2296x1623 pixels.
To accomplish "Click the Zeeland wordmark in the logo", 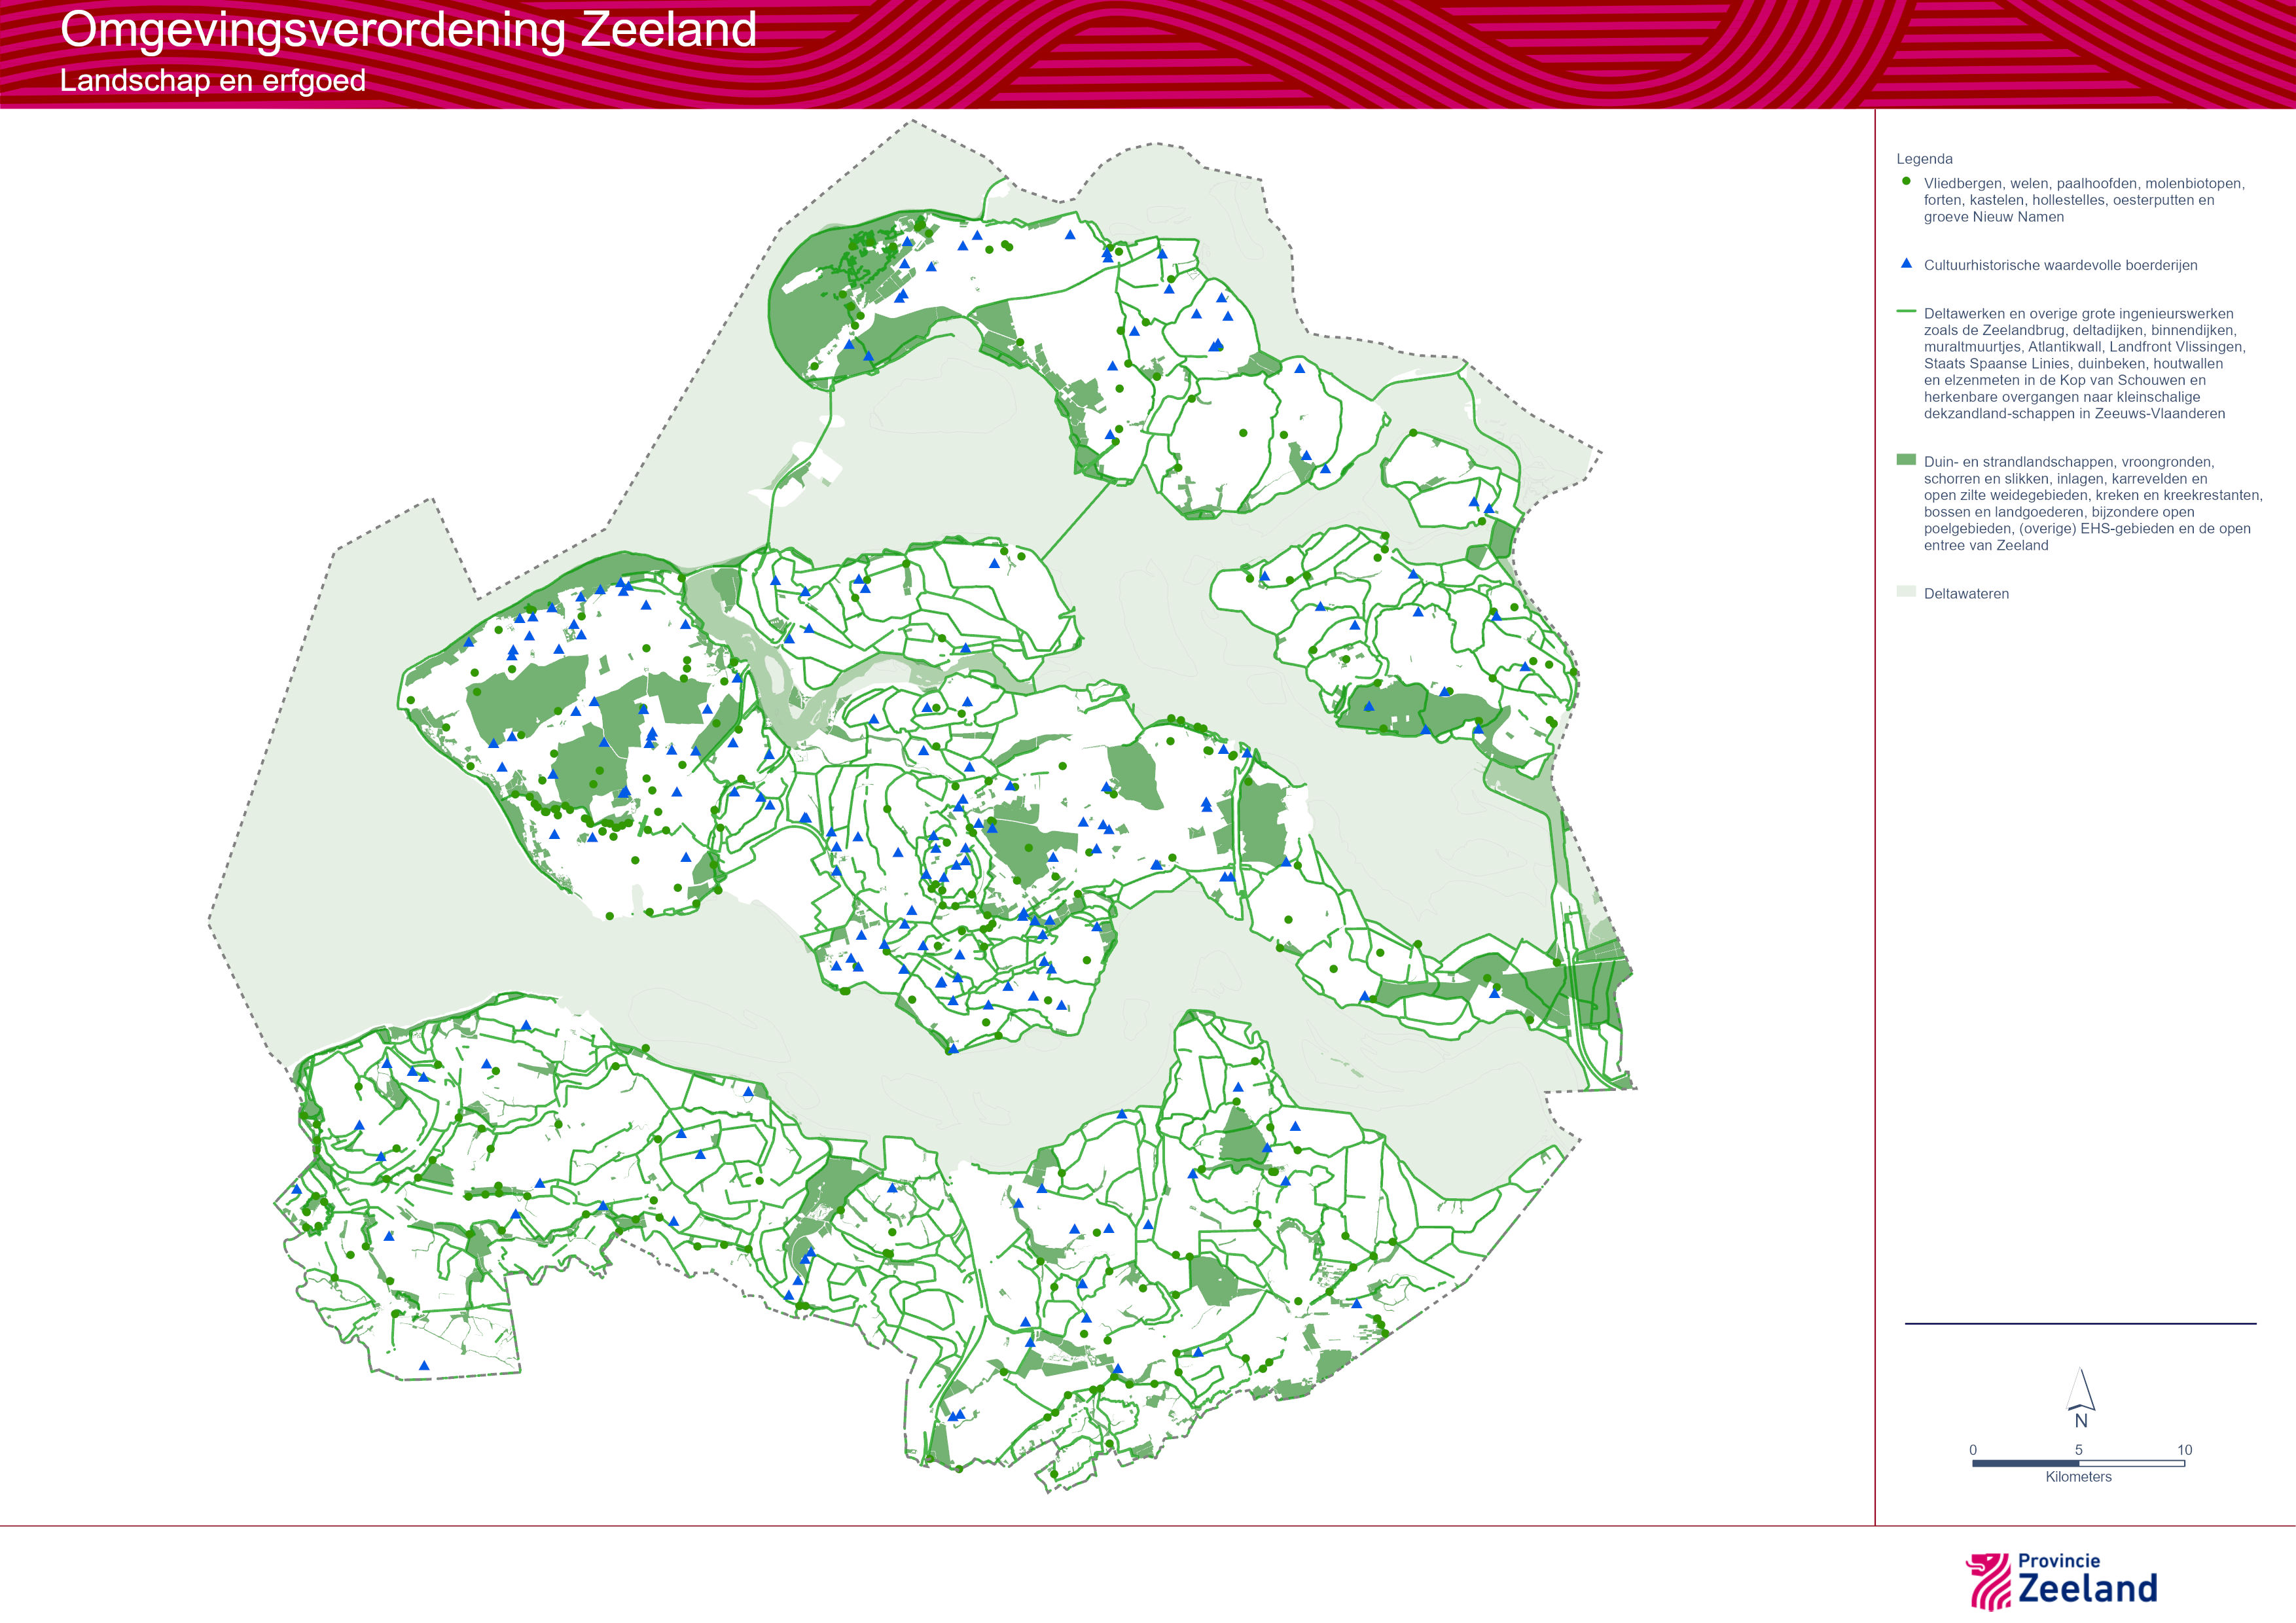I will pos(2087,1589).
